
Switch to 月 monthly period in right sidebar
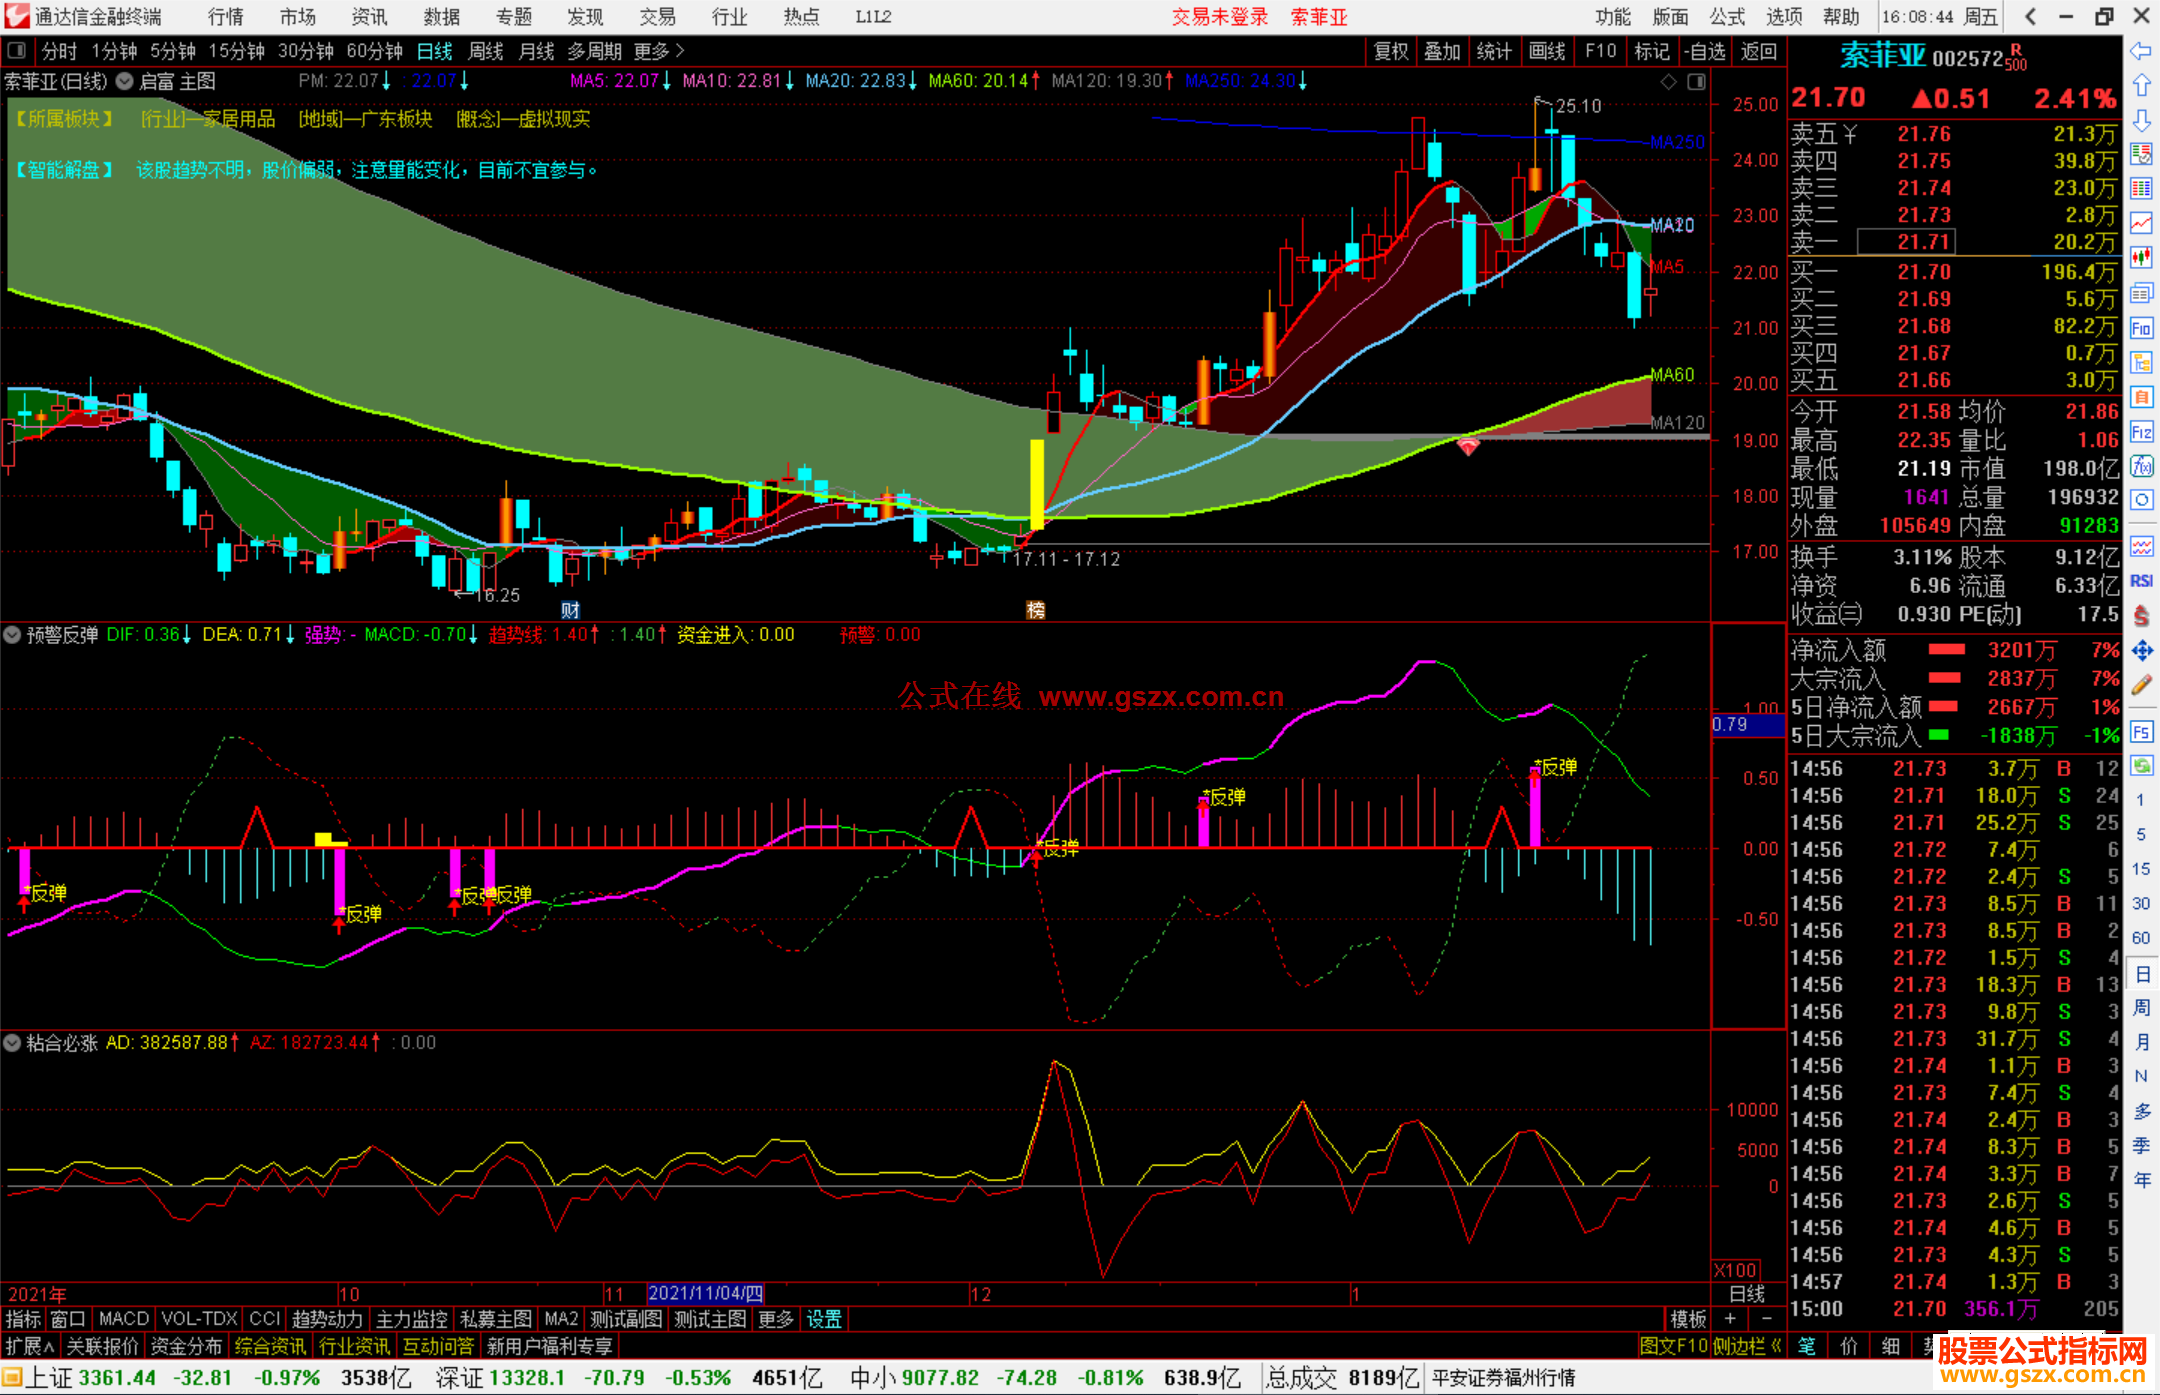point(2141,1042)
